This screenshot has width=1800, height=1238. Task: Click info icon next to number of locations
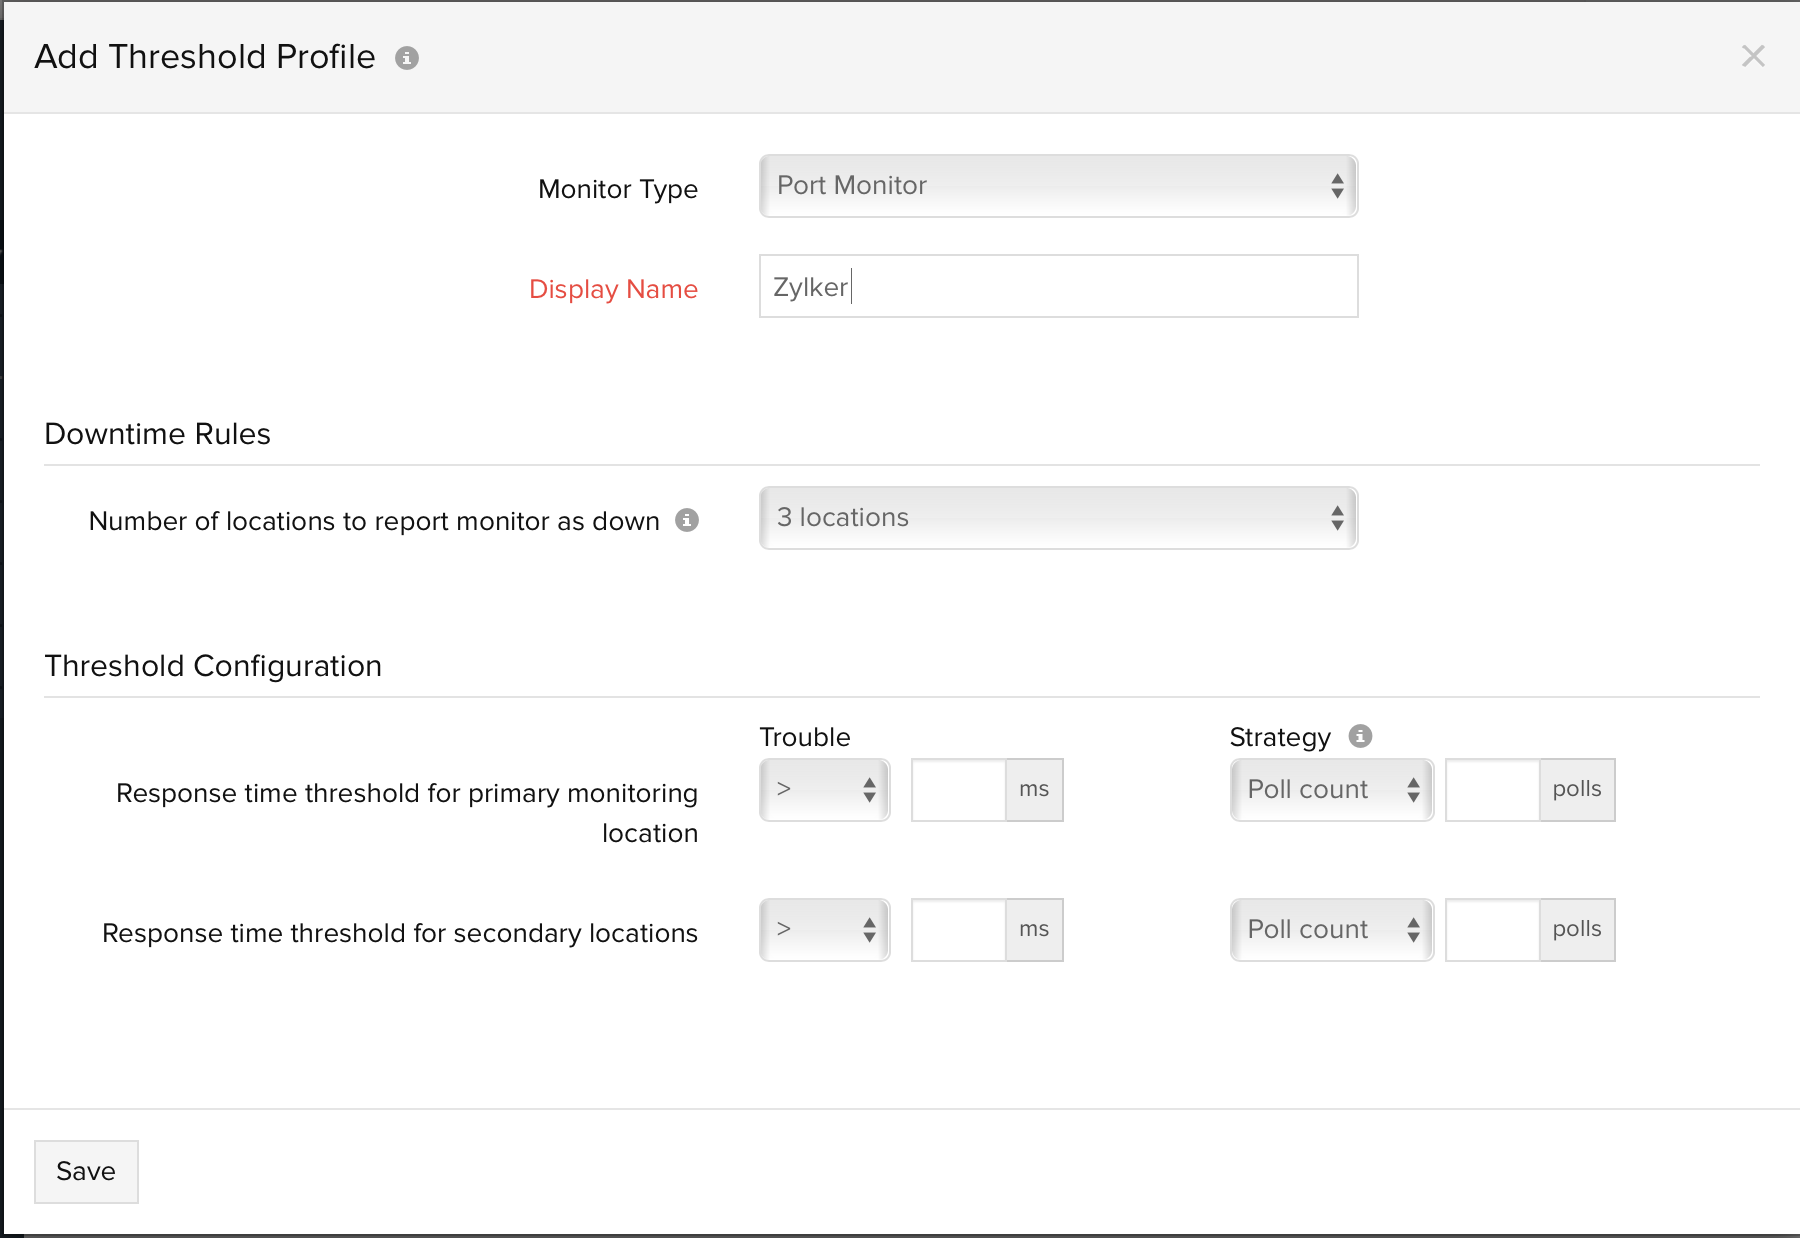click(x=687, y=520)
